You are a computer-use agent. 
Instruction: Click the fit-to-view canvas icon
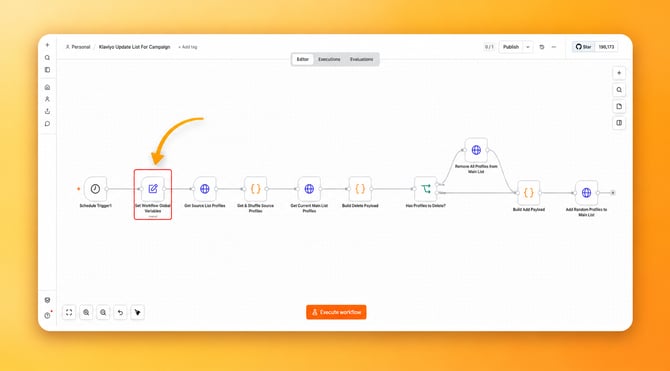coord(69,312)
